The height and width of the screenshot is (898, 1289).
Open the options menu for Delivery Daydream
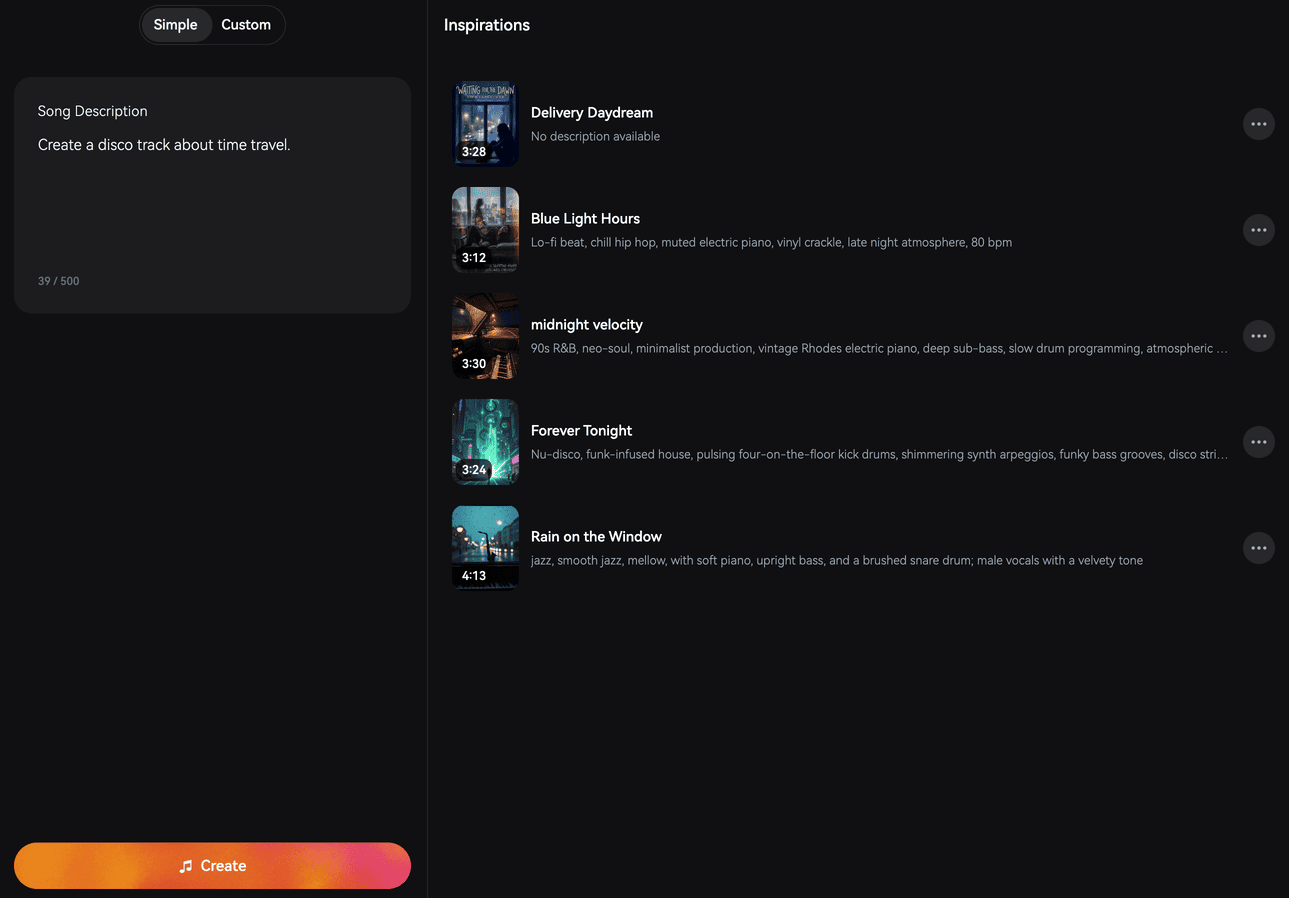[1258, 123]
